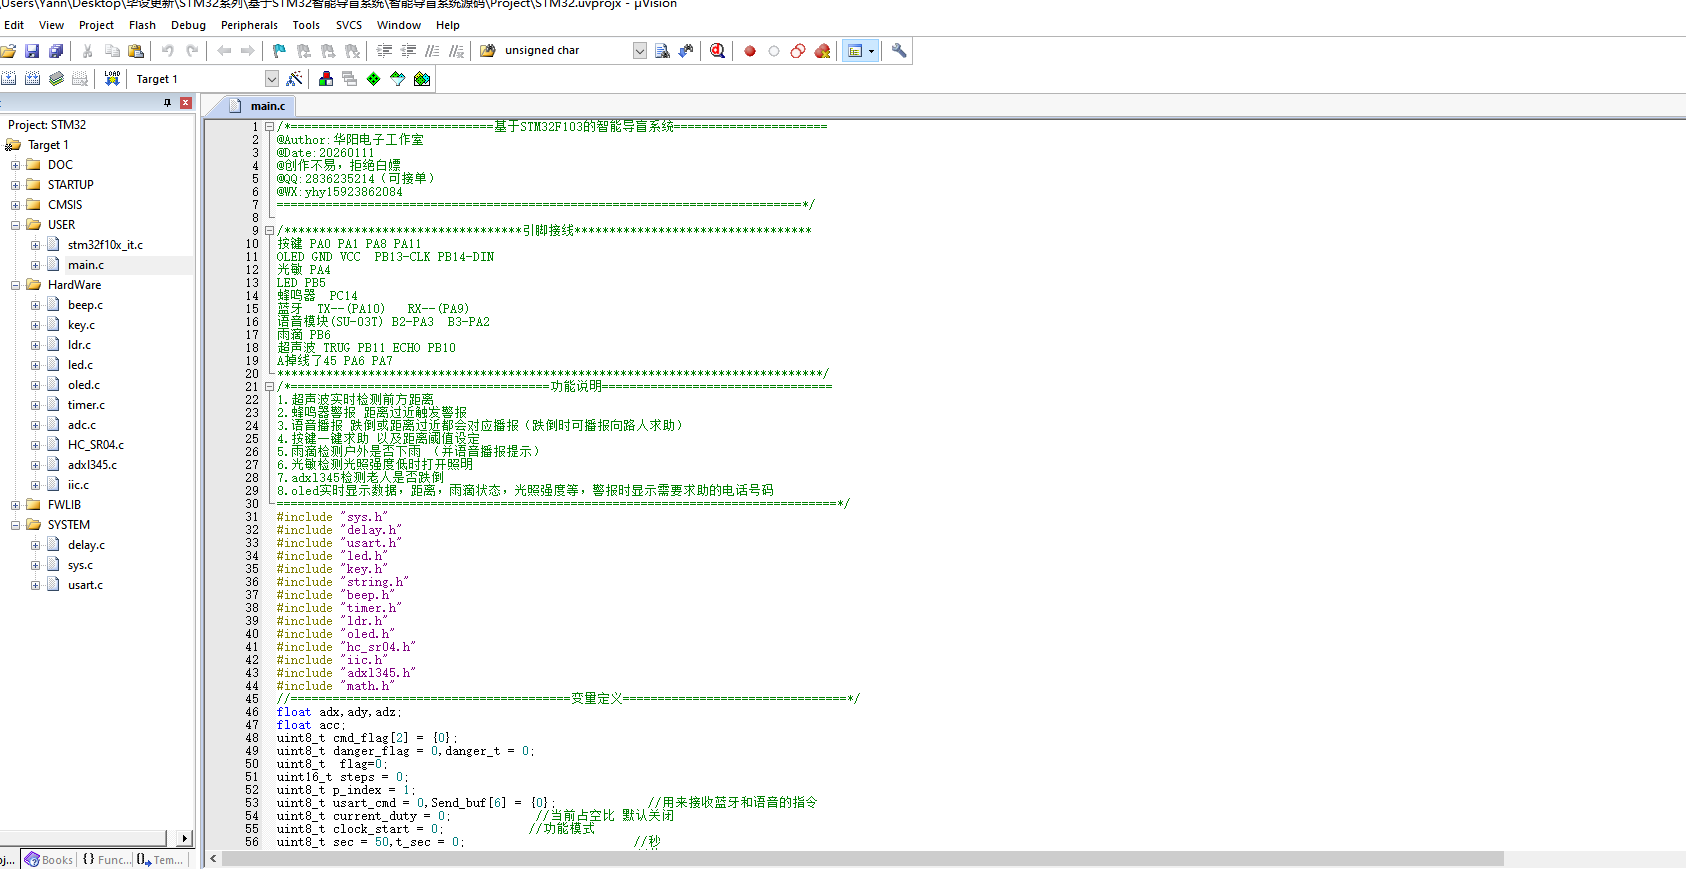Open the Peripherals menu
Screen dimensions: 1686x869
pos(249,25)
